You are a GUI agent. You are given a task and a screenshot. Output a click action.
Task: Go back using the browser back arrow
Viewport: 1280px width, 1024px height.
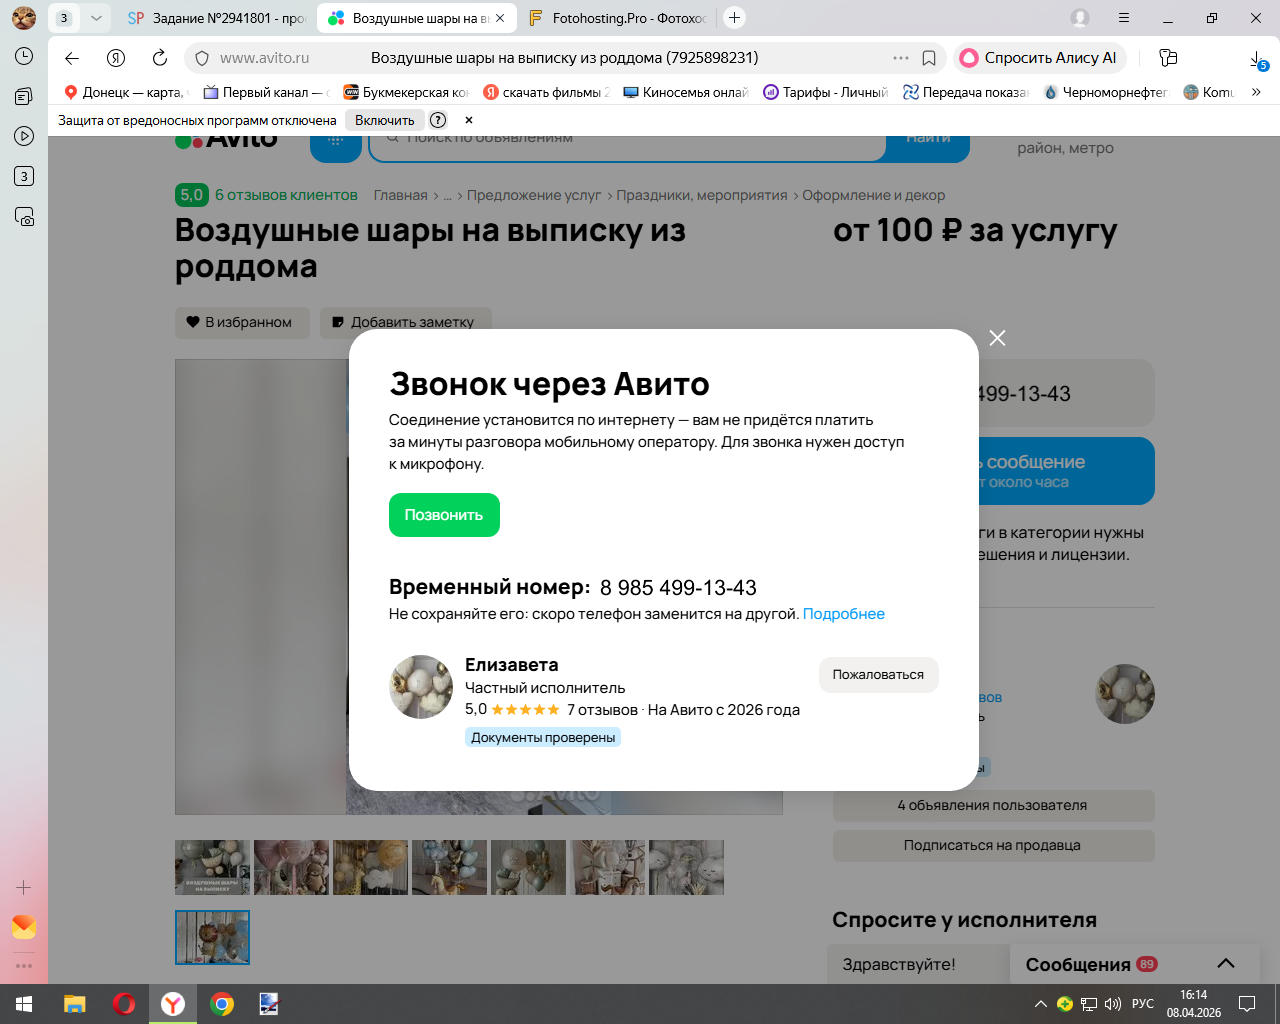pos(72,58)
